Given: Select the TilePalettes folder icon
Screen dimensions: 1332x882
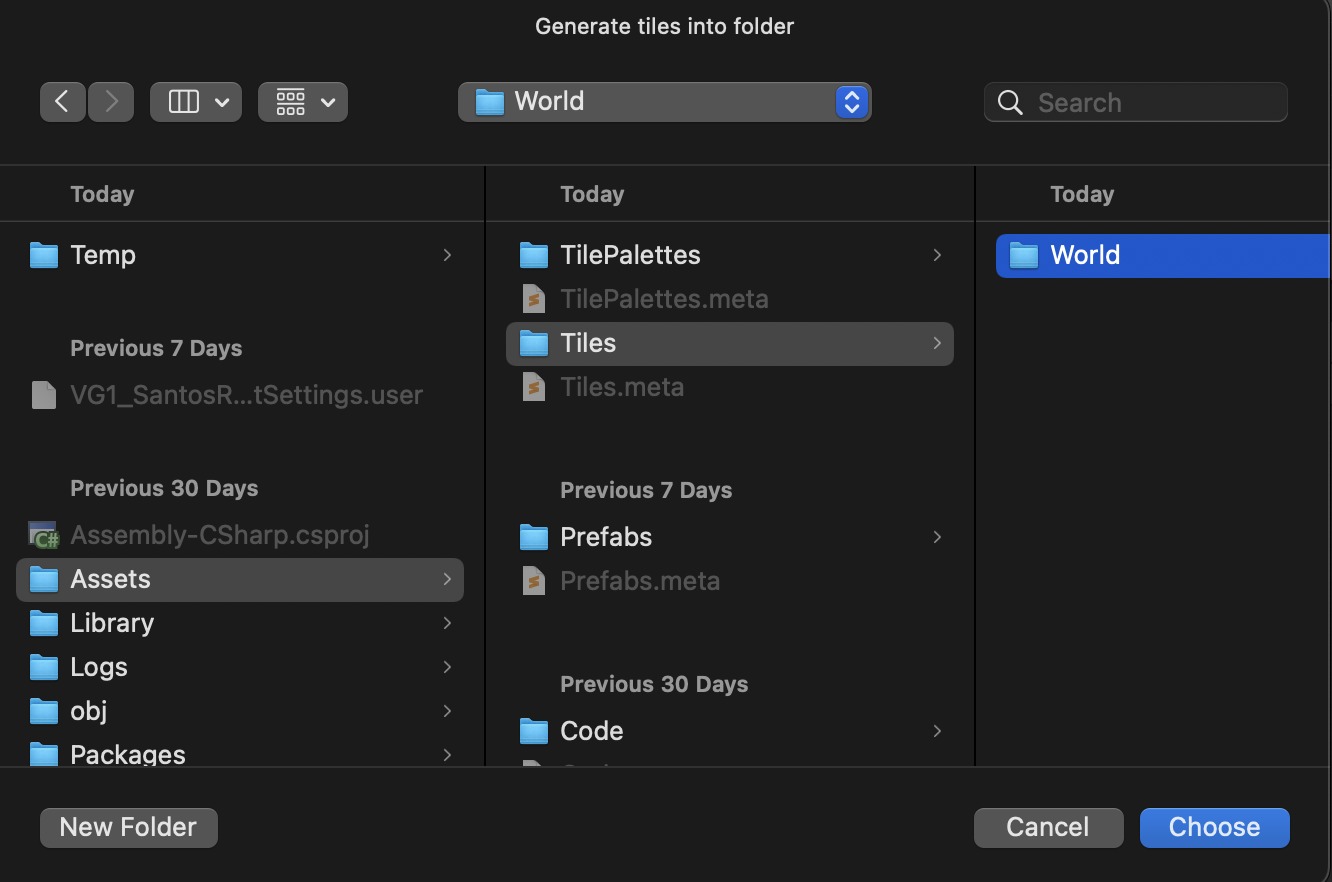Looking at the screenshot, I should tap(534, 255).
